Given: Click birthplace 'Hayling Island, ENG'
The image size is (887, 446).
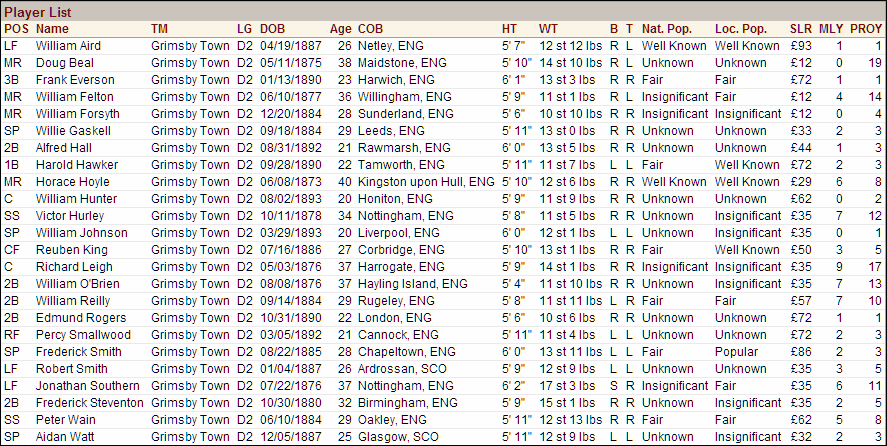Looking at the screenshot, I should point(412,284).
